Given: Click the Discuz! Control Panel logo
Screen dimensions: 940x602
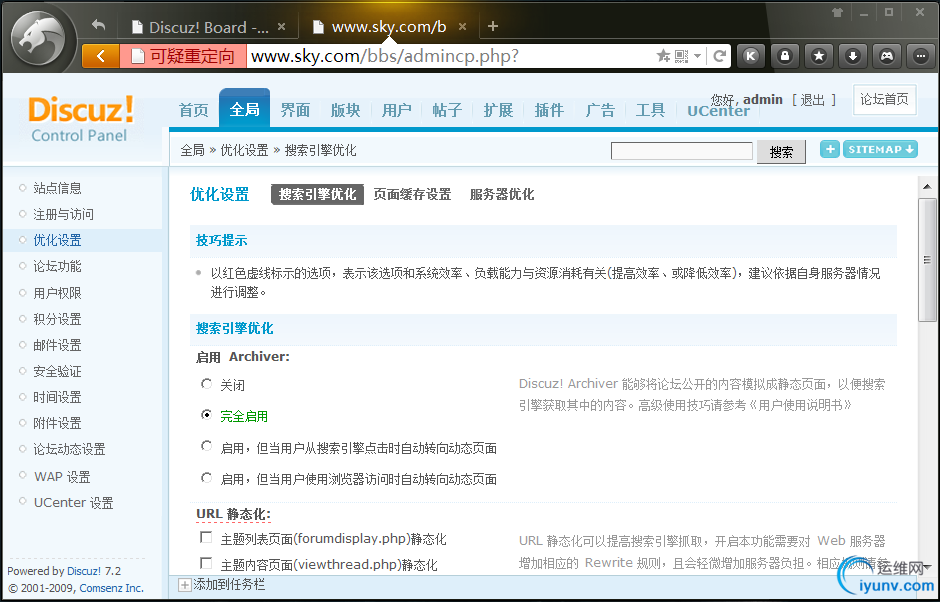Looking at the screenshot, I should pos(80,119).
